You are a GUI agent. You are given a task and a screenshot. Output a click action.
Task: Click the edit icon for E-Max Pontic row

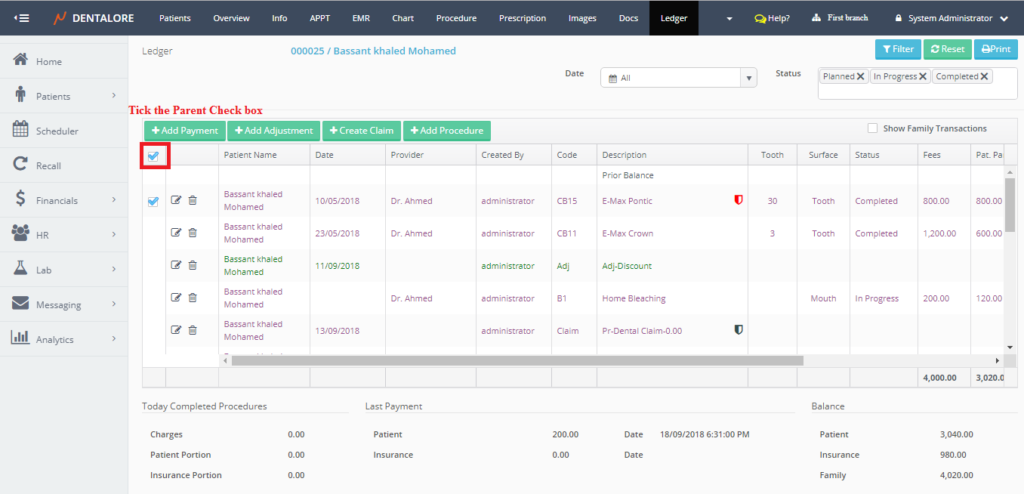pyautogui.click(x=176, y=201)
